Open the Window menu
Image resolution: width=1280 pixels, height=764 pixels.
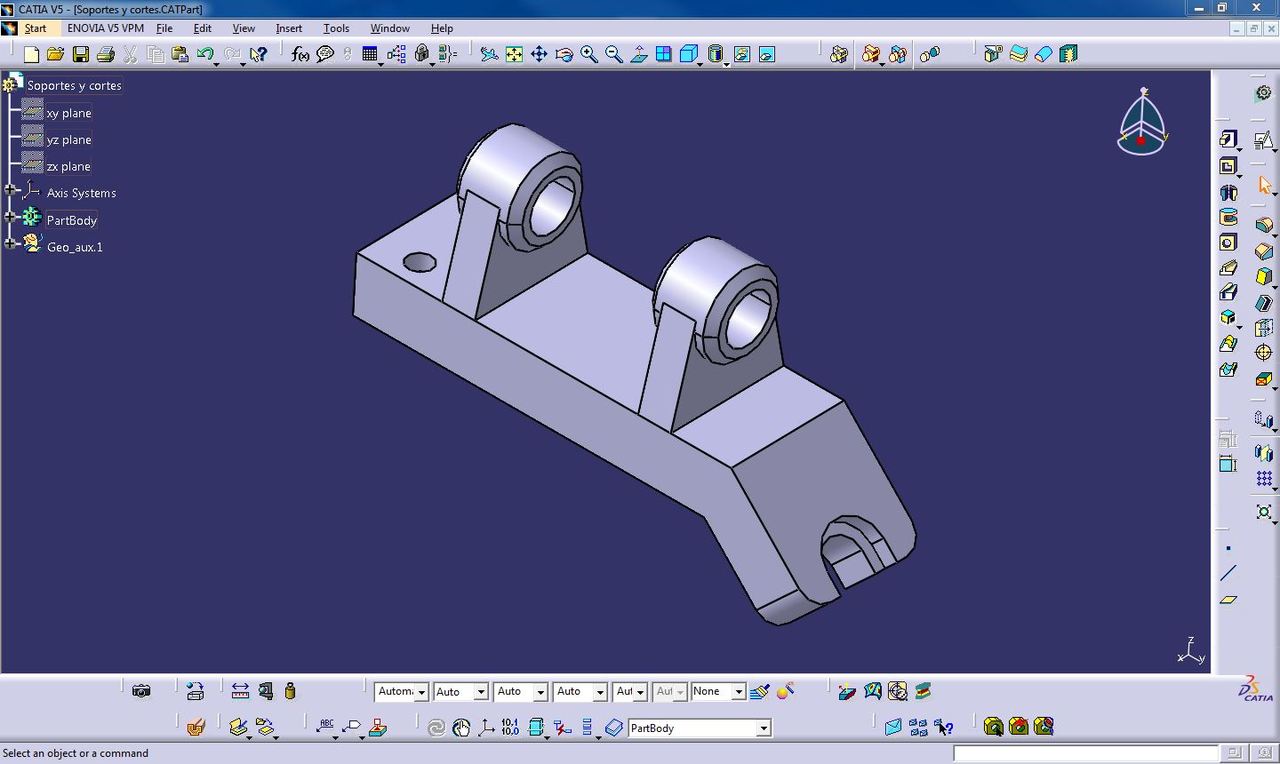[x=390, y=28]
